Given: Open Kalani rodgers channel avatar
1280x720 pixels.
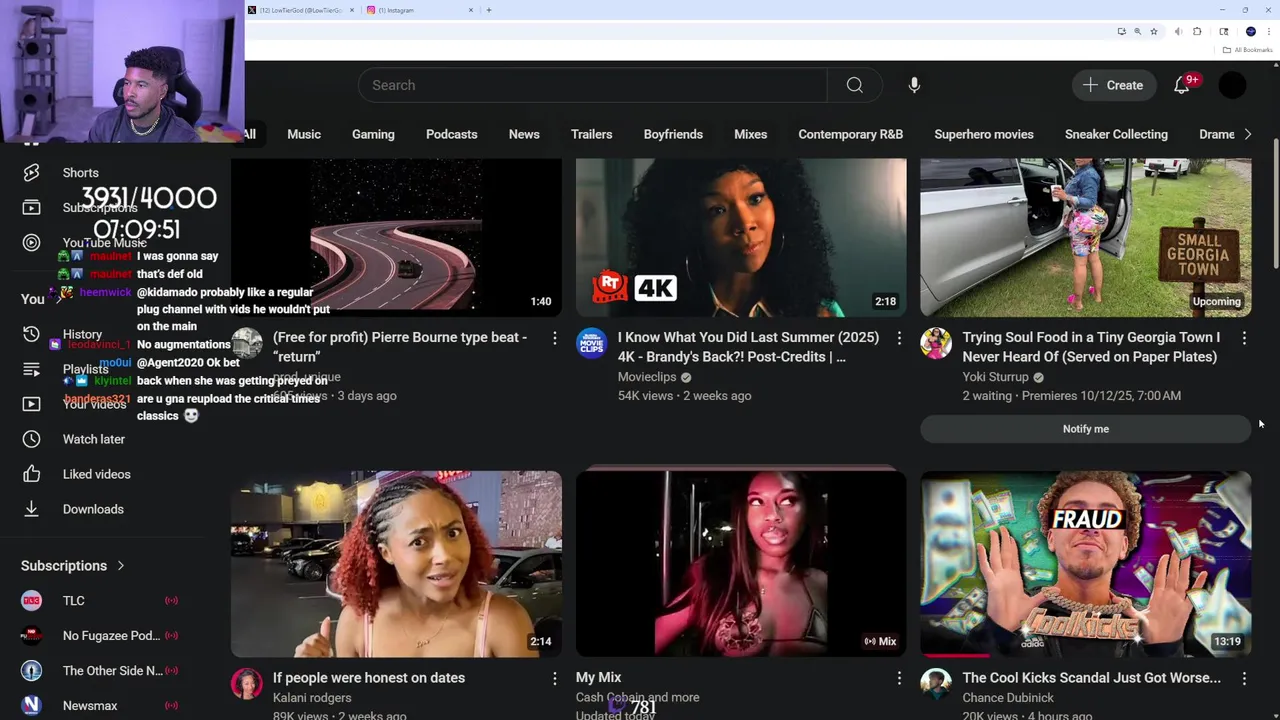Looking at the screenshot, I should coord(246,684).
